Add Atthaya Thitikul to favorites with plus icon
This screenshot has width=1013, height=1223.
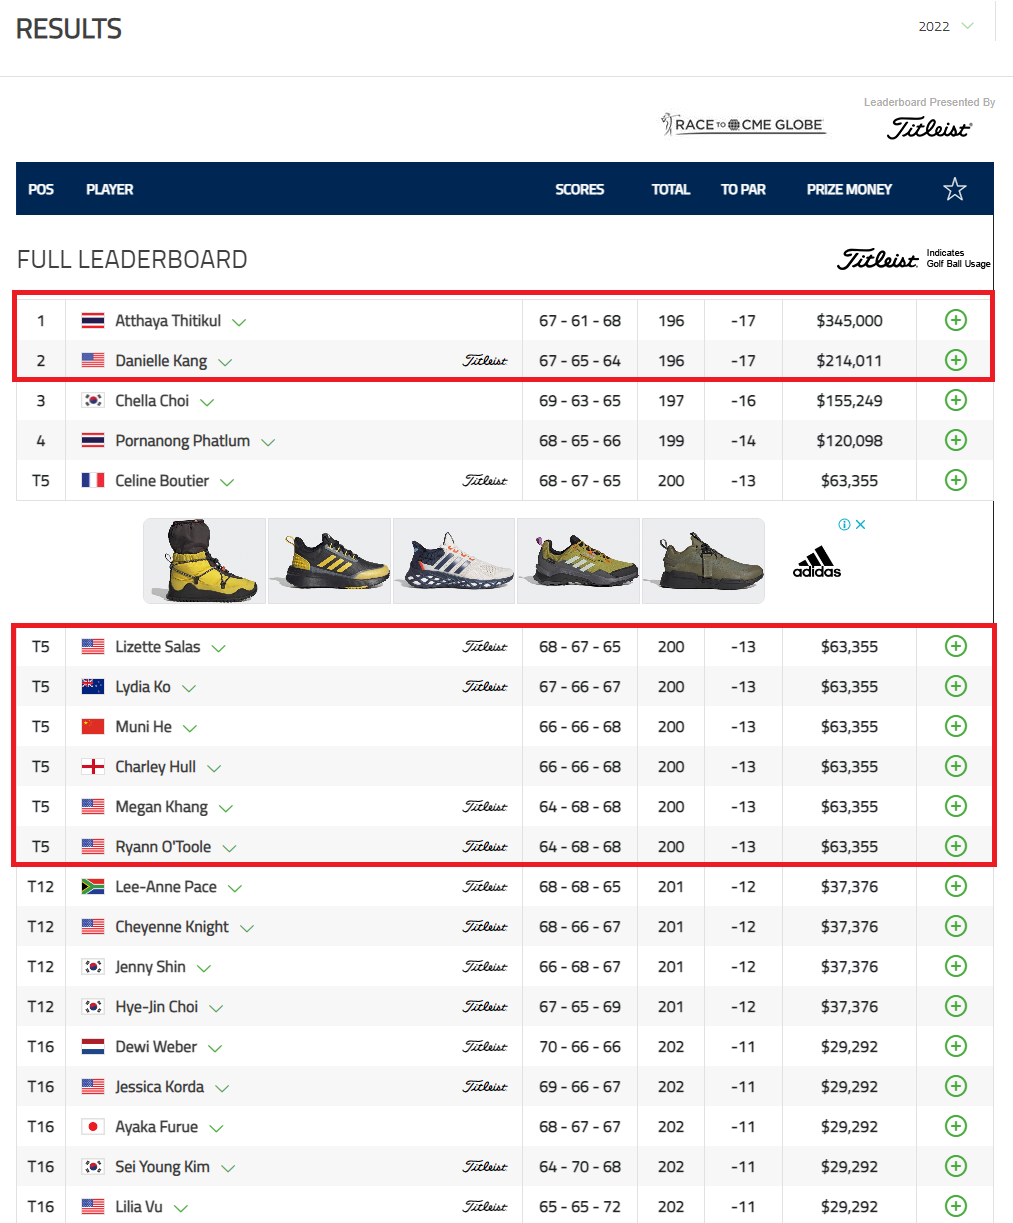[956, 320]
